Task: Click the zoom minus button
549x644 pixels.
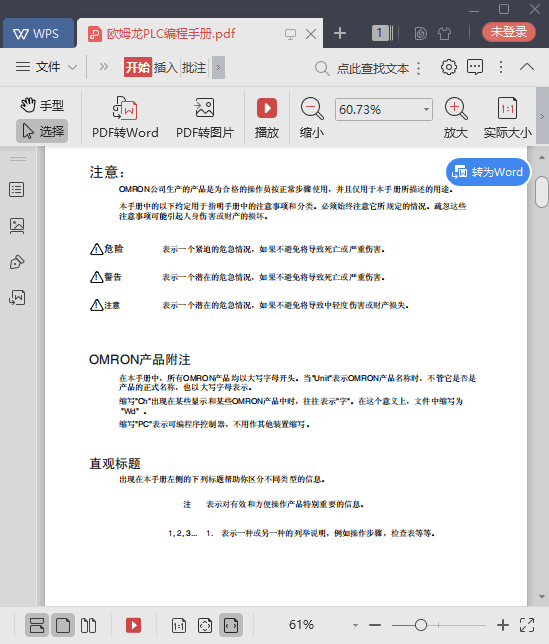Action: (x=374, y=625)
